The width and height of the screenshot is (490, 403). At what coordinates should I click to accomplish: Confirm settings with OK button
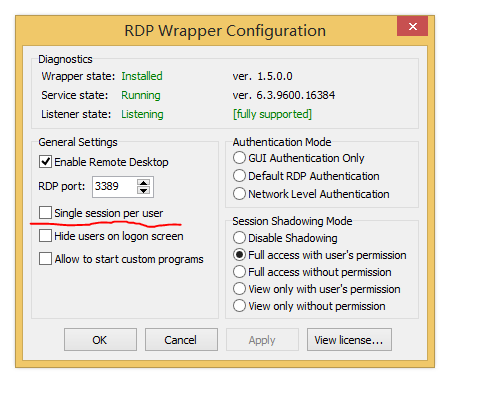[100, 340]
